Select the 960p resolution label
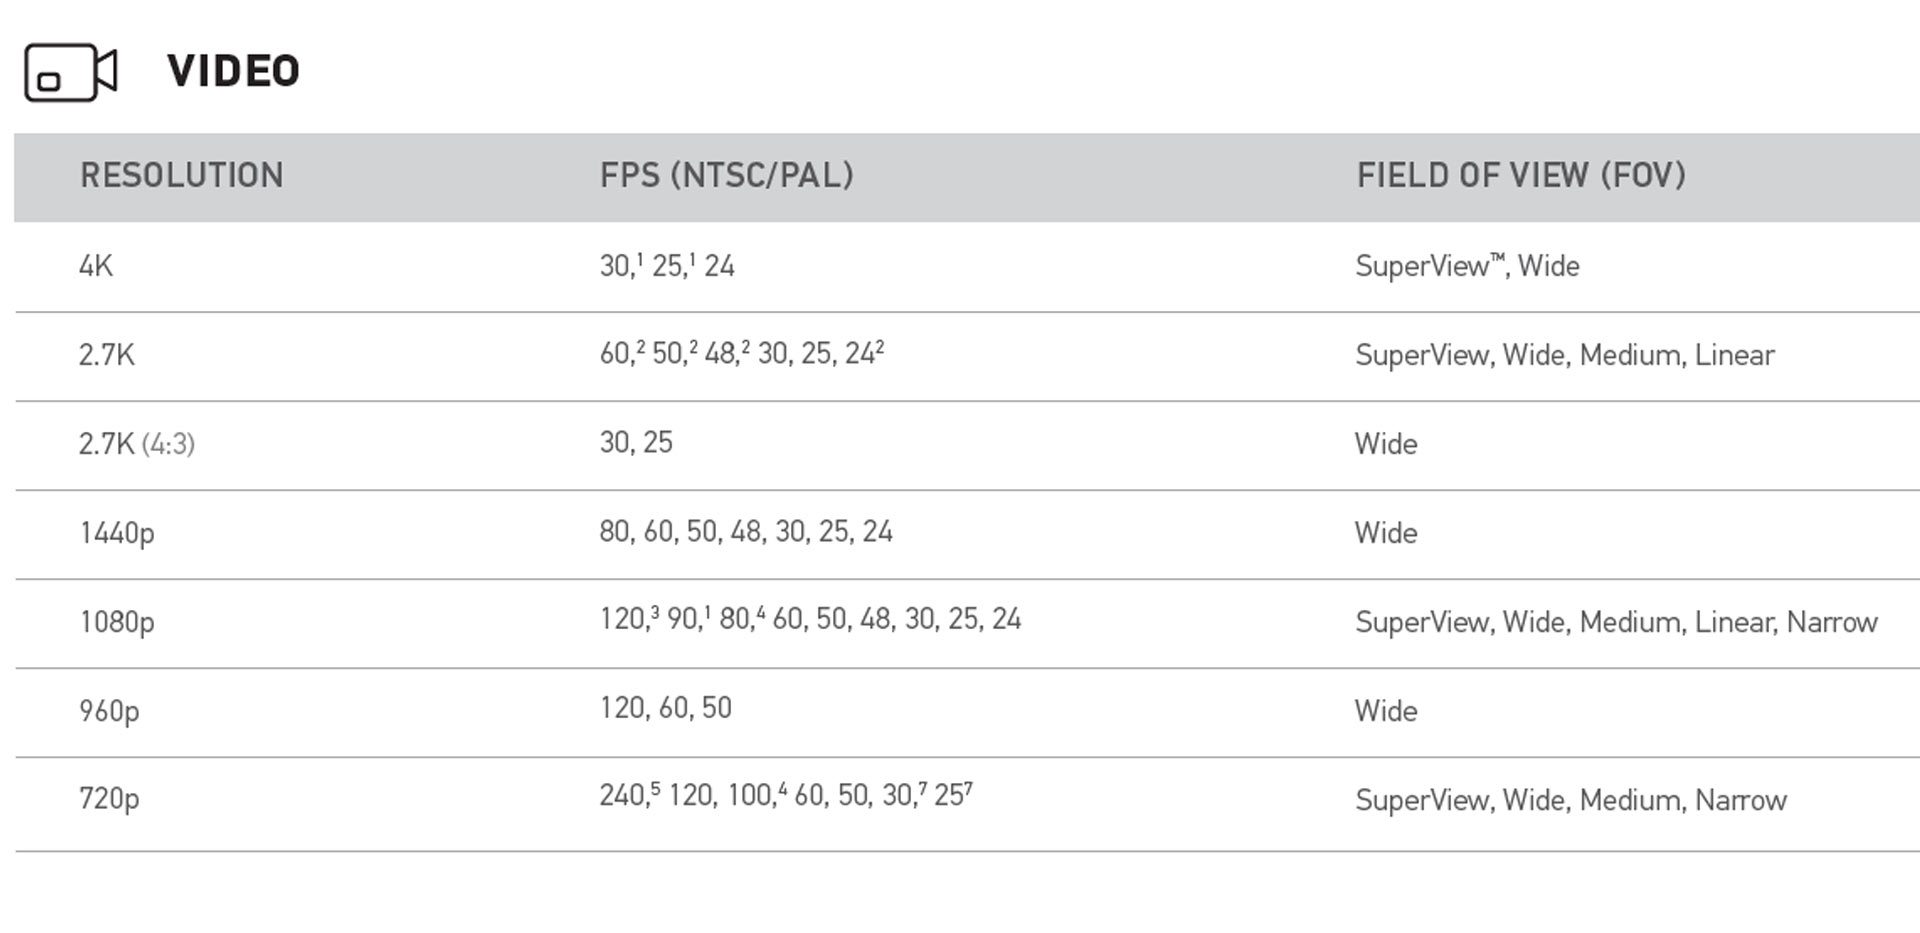 (x=109, y=711)
